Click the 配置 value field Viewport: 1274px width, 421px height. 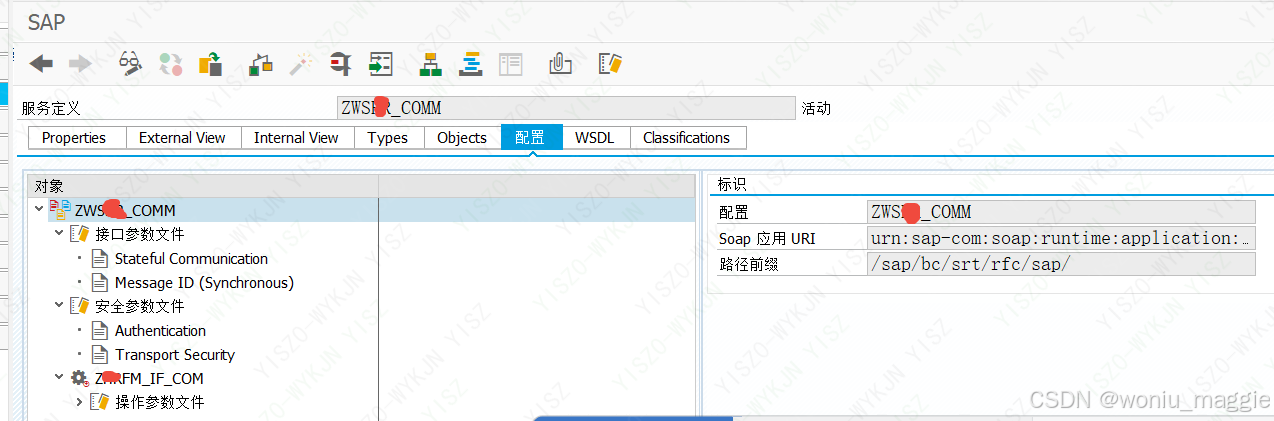pos(1060,212)
